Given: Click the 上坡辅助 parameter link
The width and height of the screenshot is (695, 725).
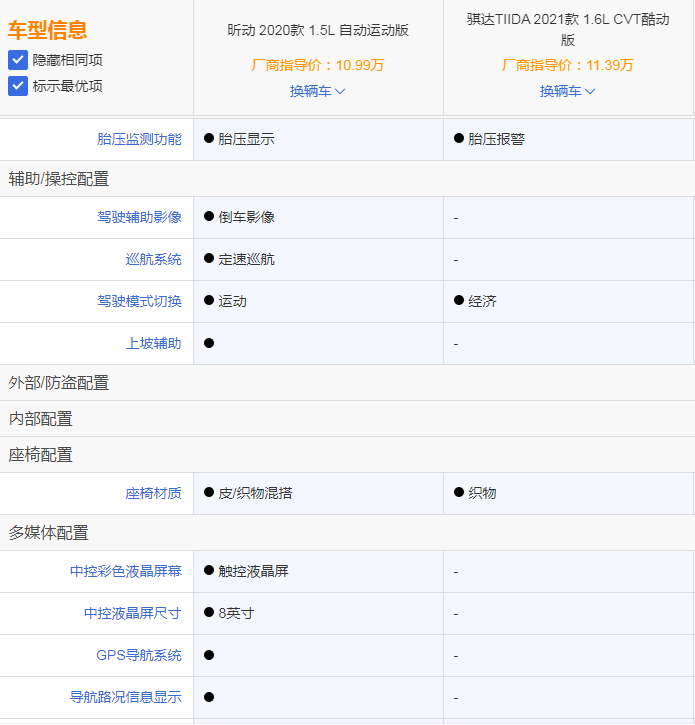Looking at the screenshot, I should coord(153,343).
